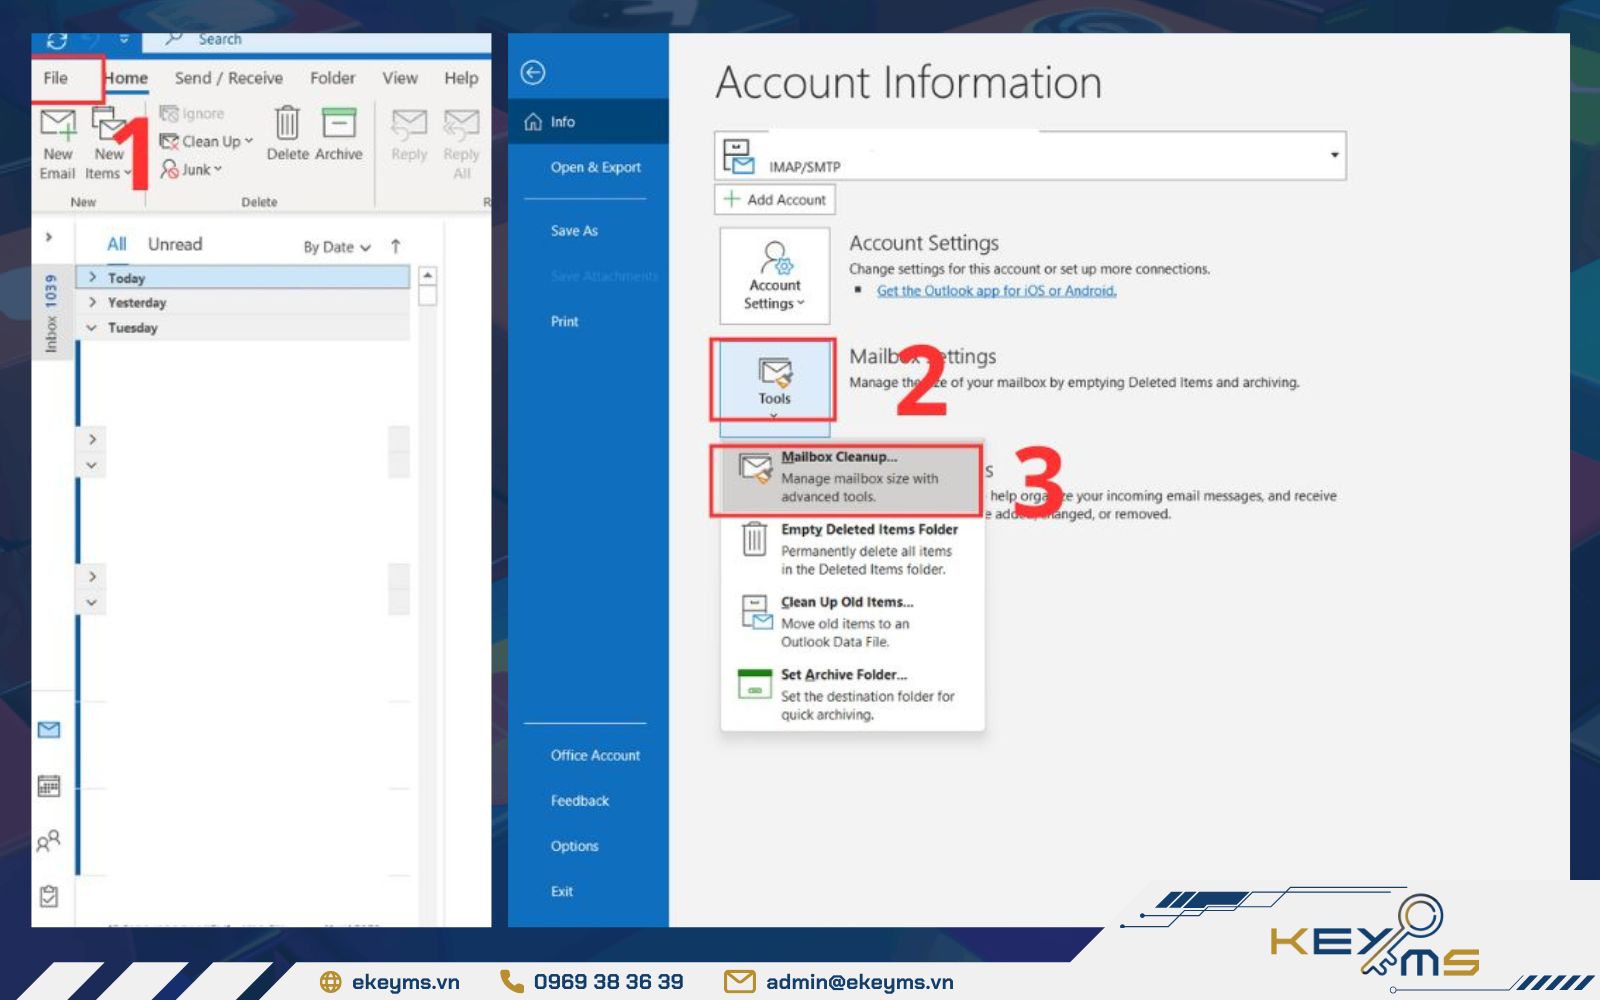This screenshot has height=1000, width=1600.
Task: Expand the Yesterday message group
Action: point(92,302)
